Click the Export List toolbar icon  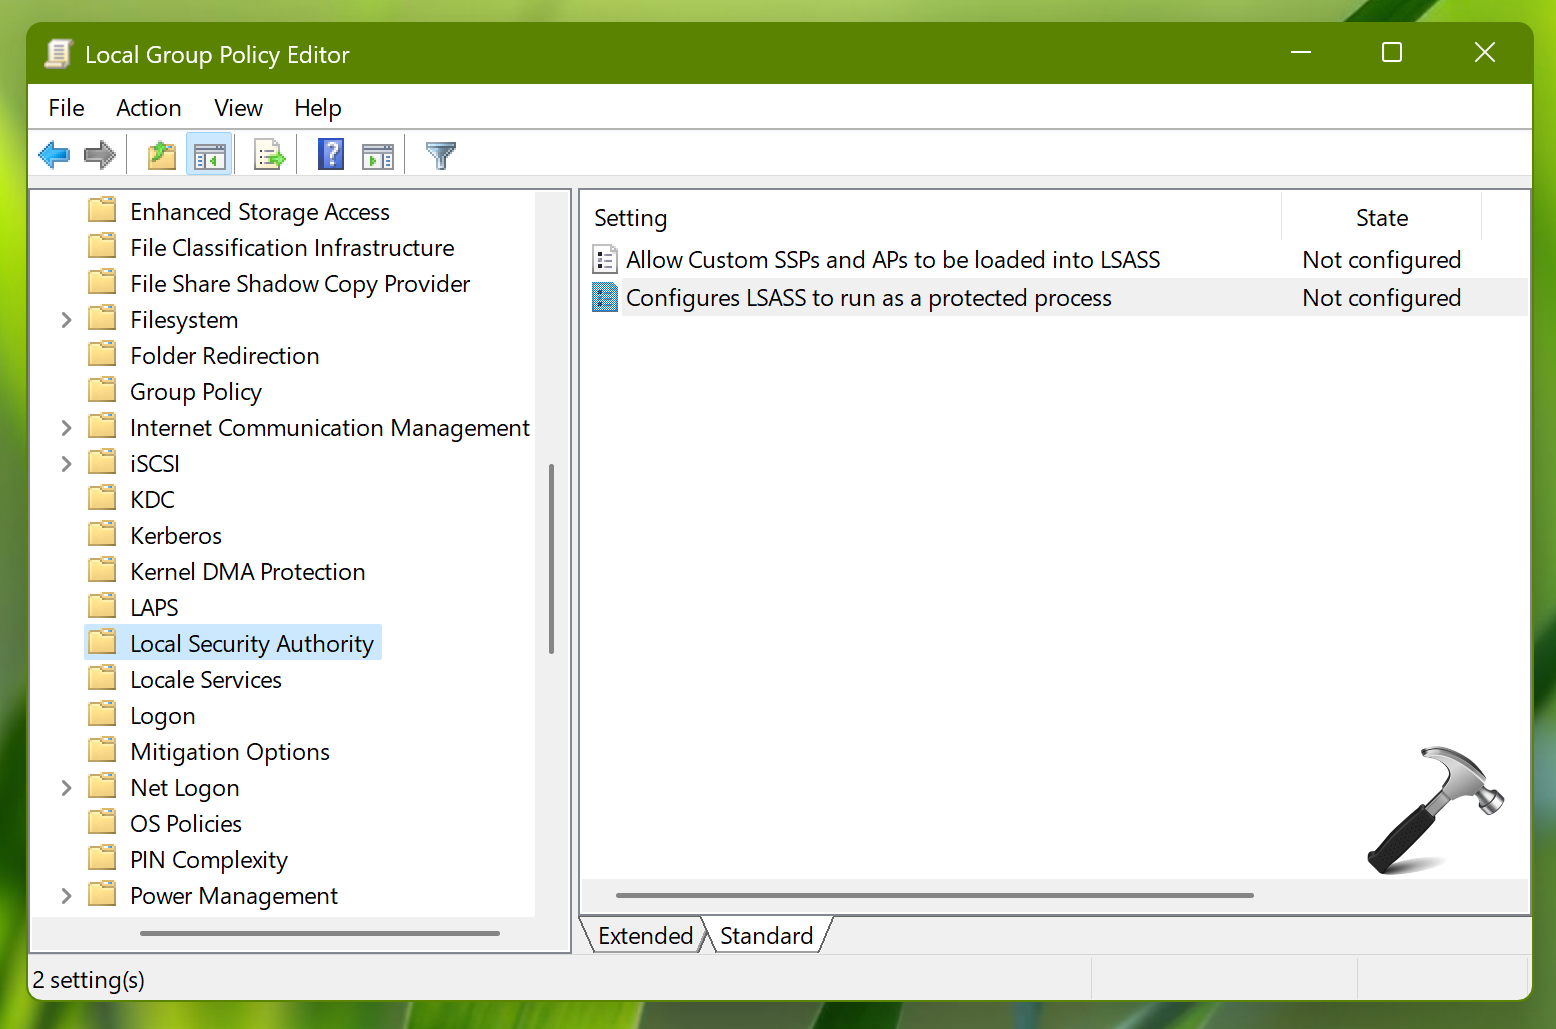tap(269, 155)
